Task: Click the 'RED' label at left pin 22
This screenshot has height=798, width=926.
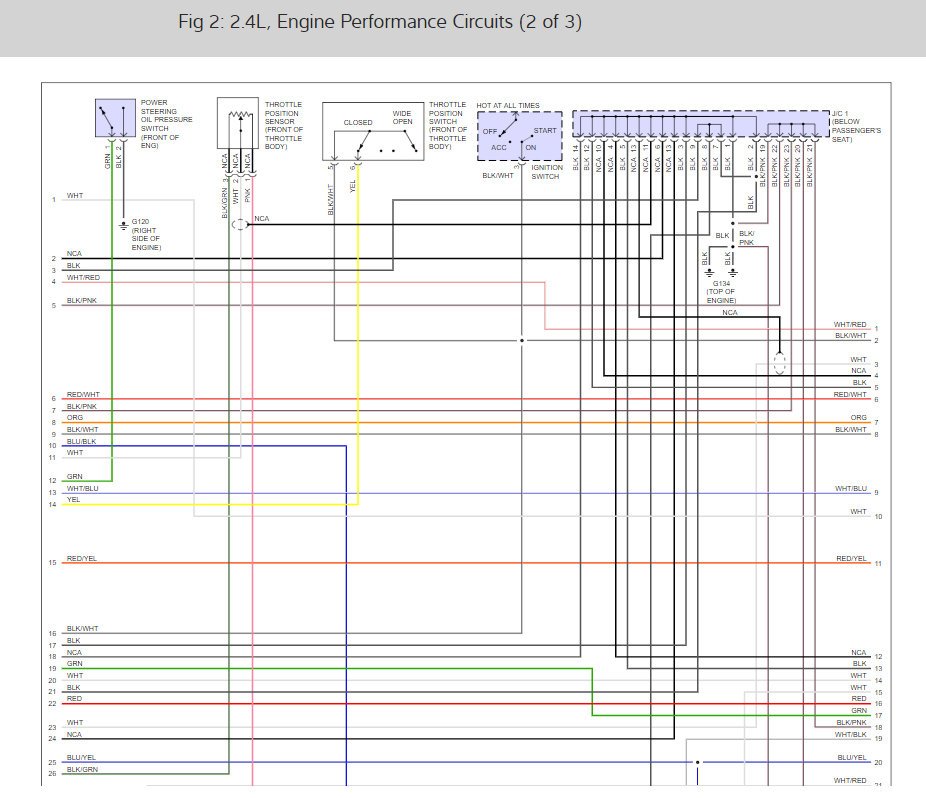Action: 74,699
